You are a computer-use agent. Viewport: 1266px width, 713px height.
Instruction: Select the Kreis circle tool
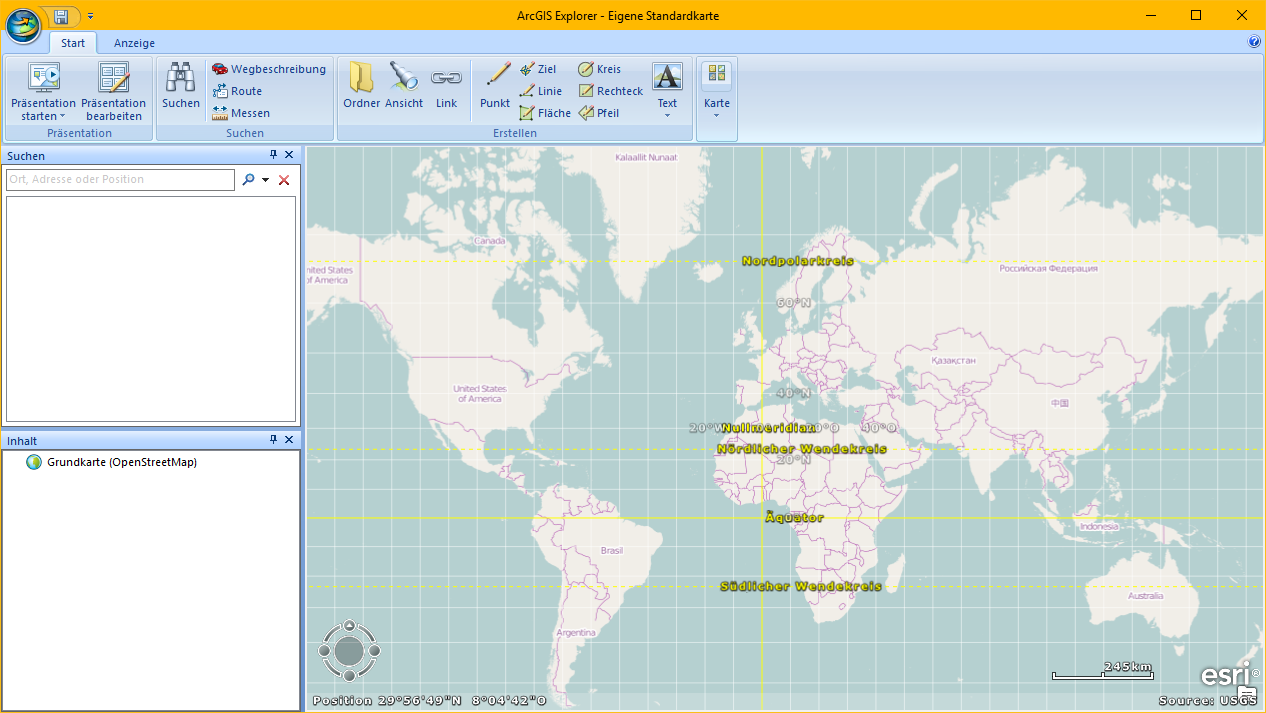tap(586, 69)
